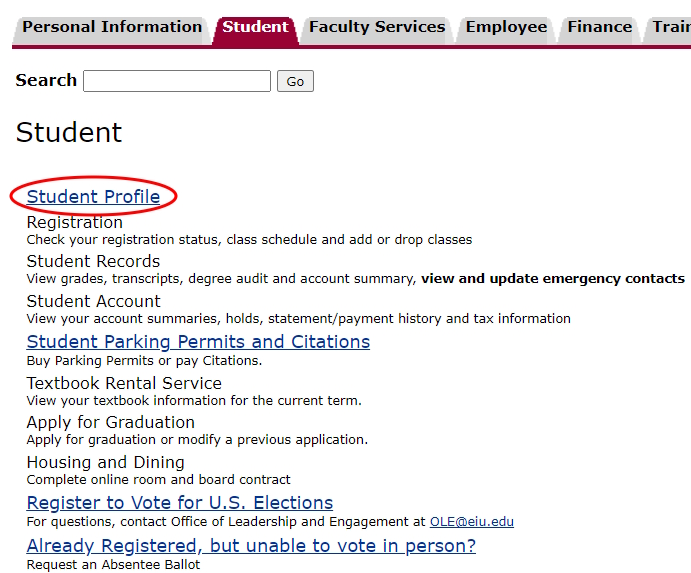Click the Student page heading
Viewport: 691px width, 573px height.
click(x=69, y=133)
